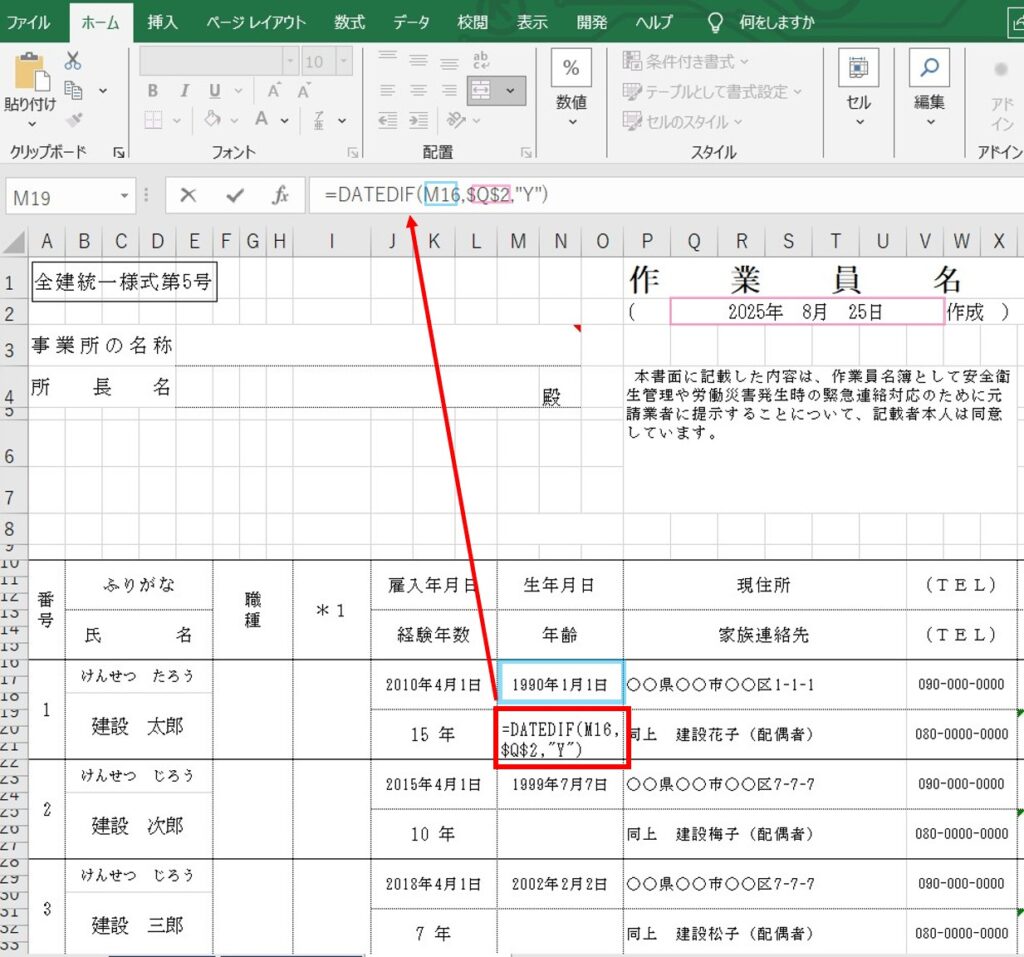Open the セル cells button

click(859, 86)
